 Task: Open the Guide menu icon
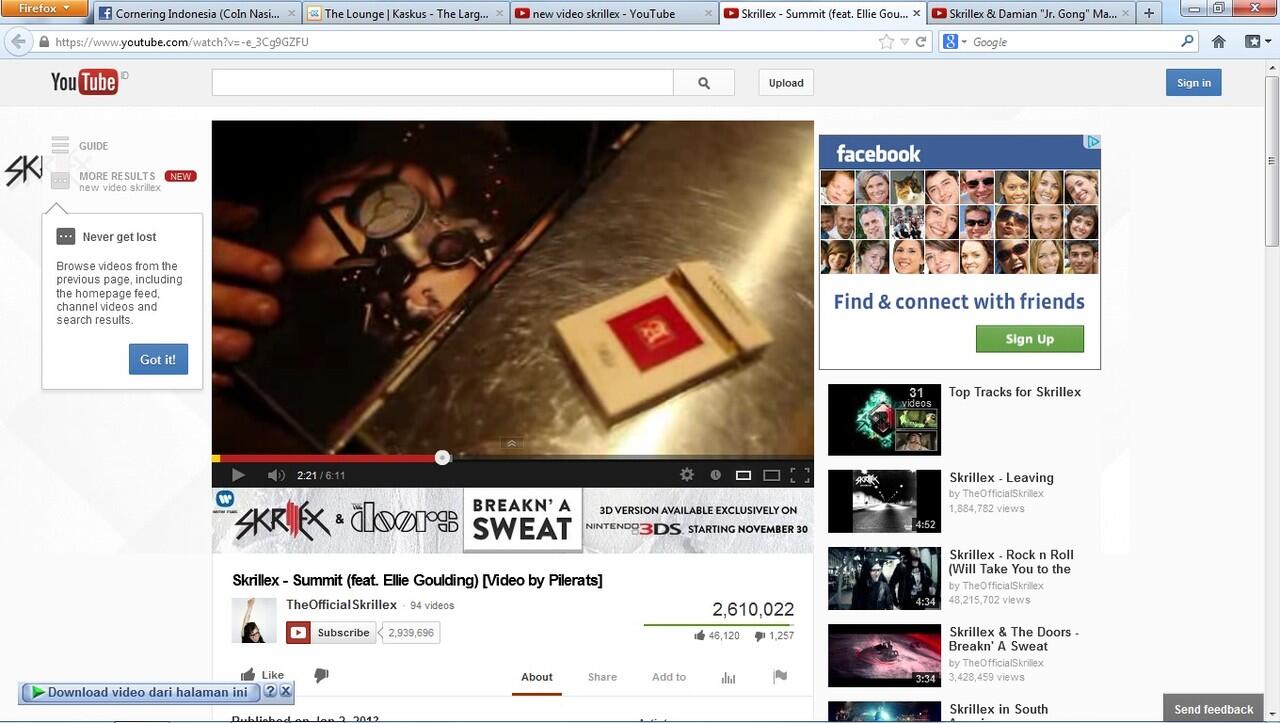pyautogui.click(x=61, y=145)
